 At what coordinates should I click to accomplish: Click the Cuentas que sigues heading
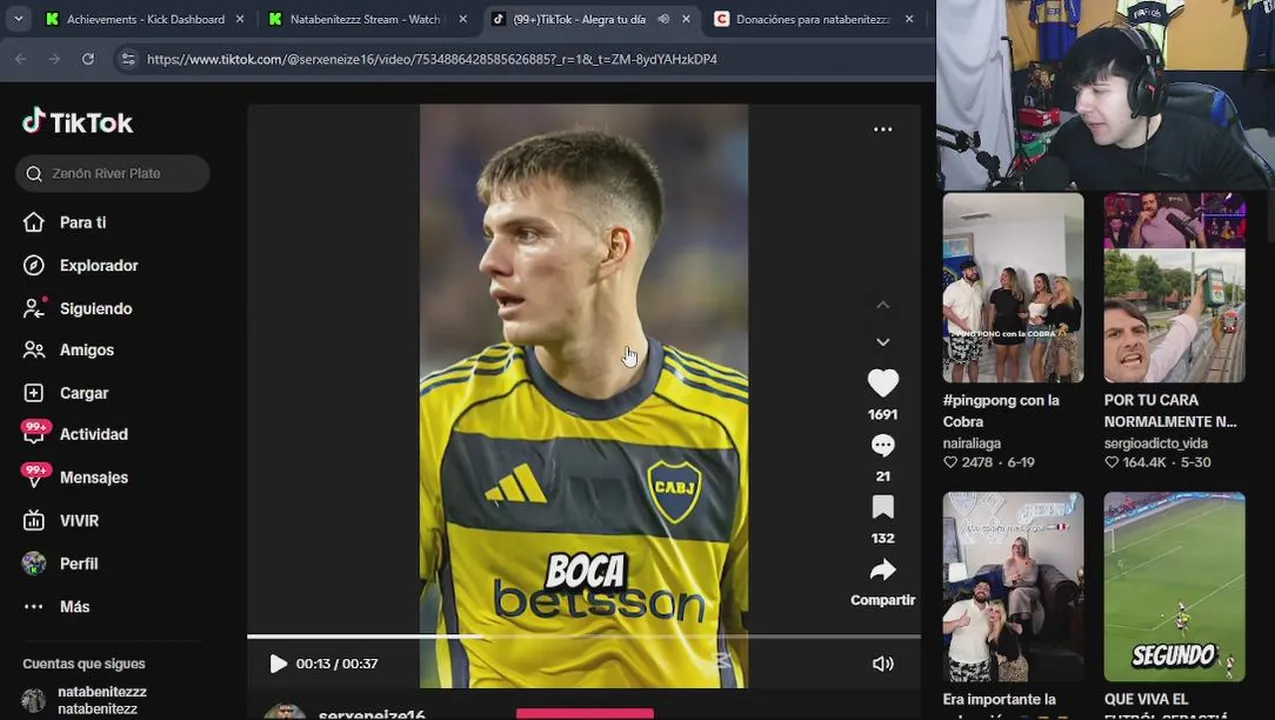[84, 663]
